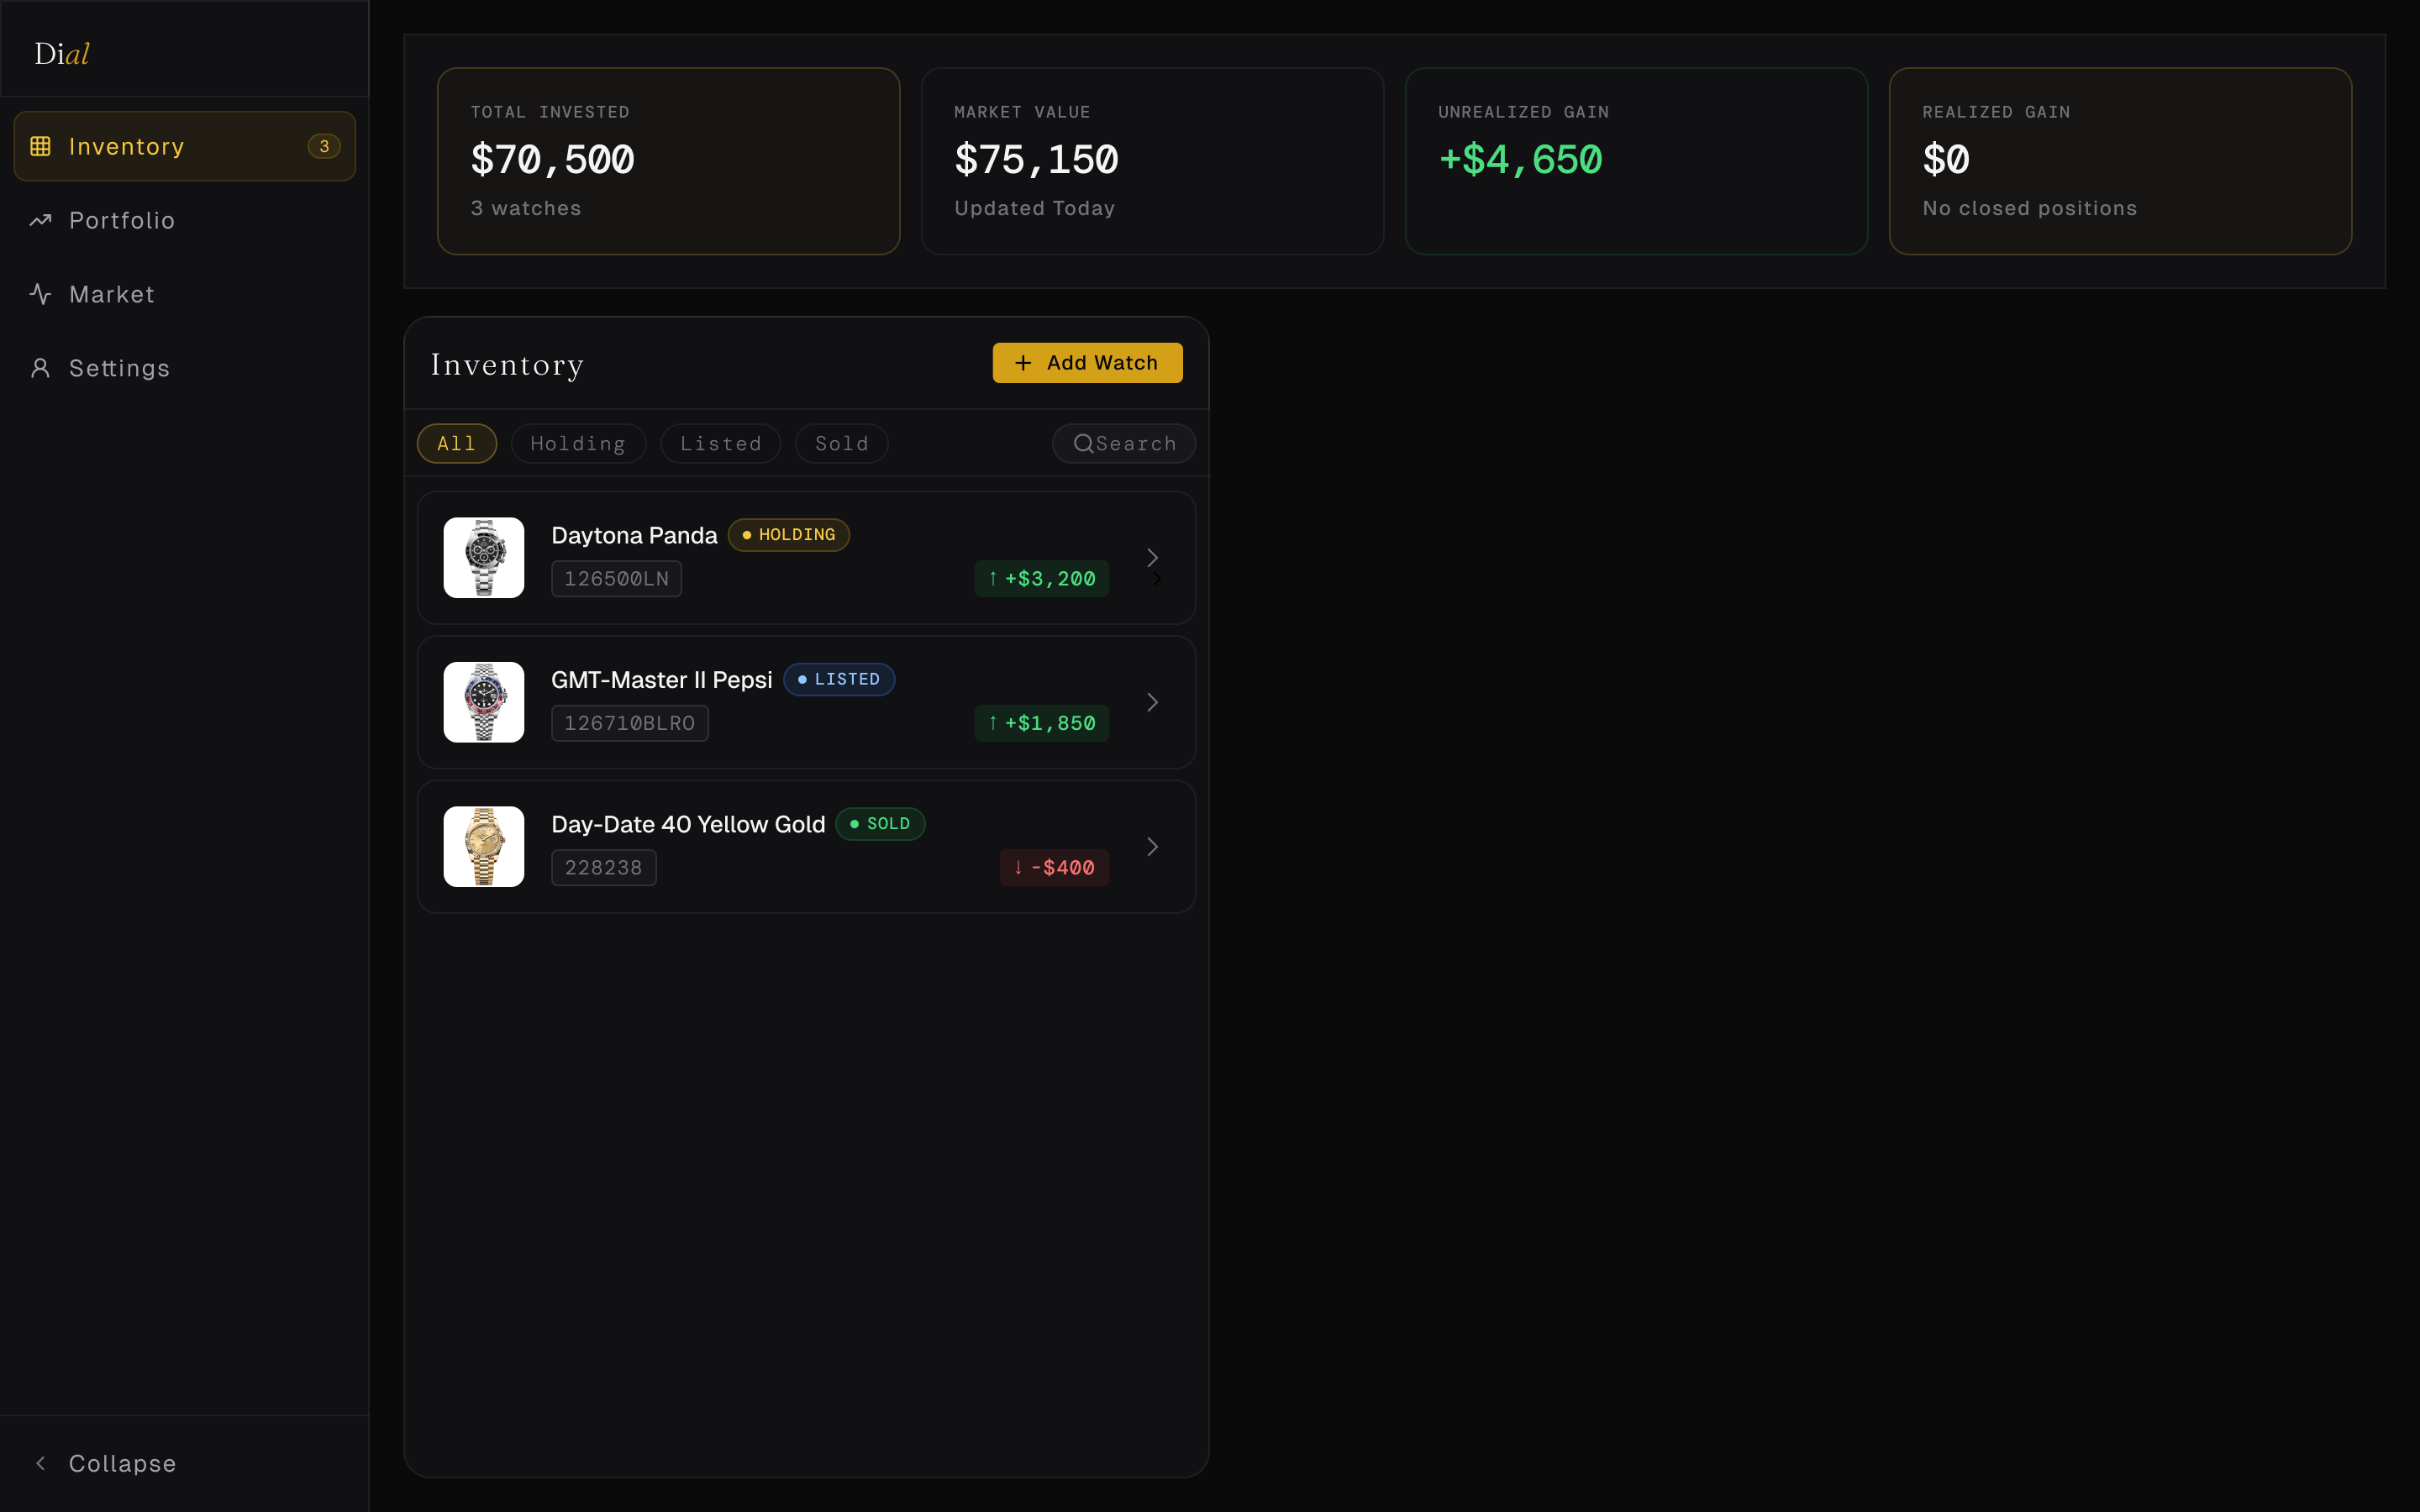2420x1512 pixels.
Task: Click the GMT-Master II Pepsi watch thumbnail
Action: click(484, 702)
